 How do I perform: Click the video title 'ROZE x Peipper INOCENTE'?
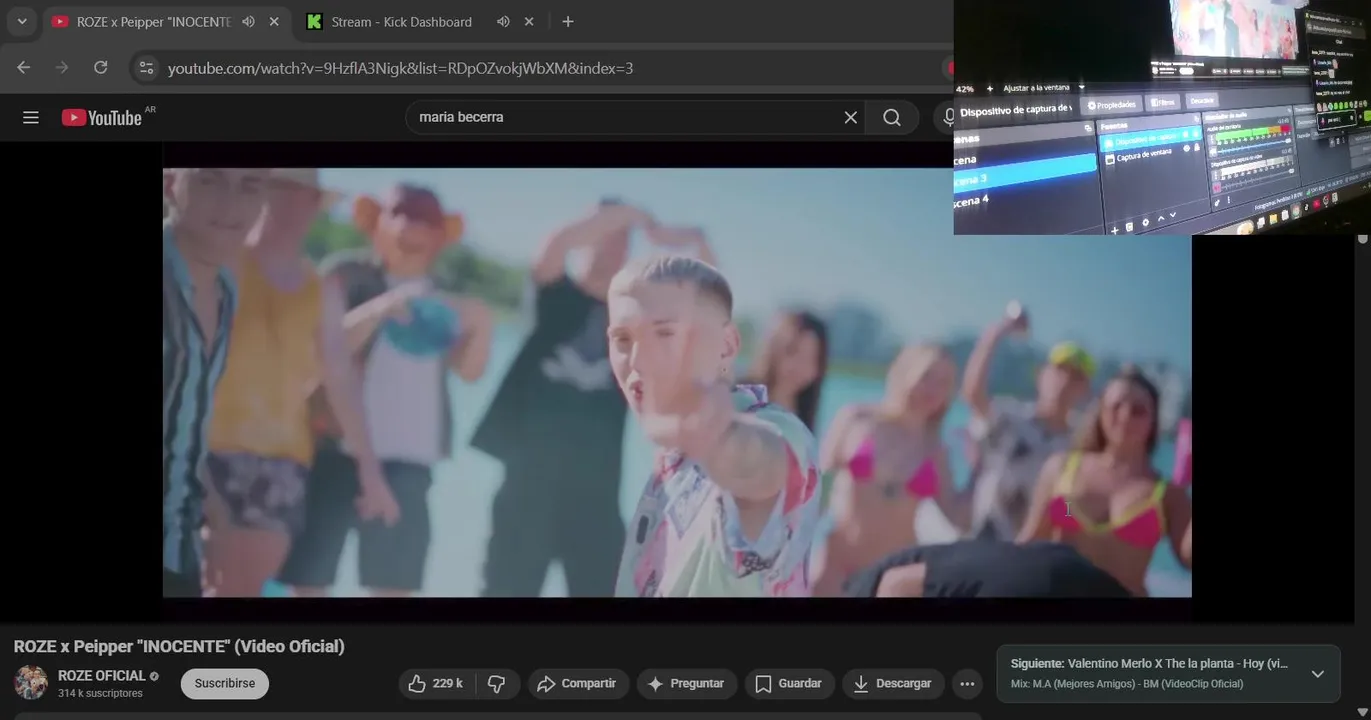(179, 646)
